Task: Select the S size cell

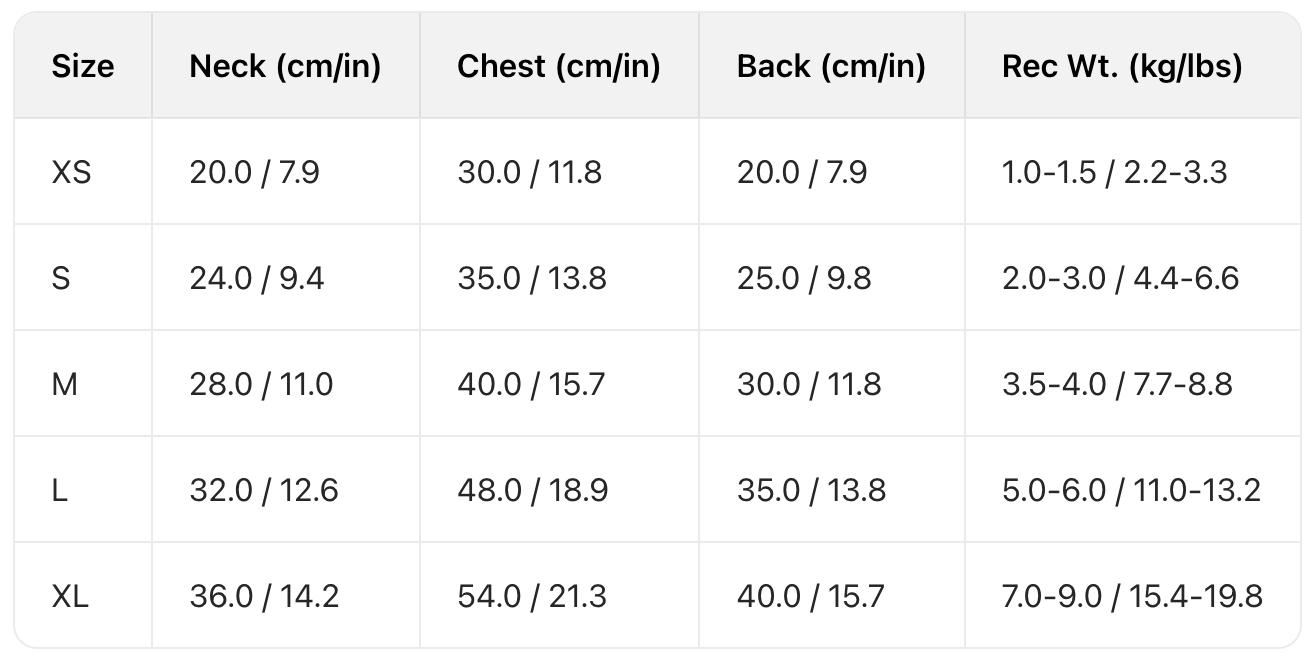Action: point(61,278)
